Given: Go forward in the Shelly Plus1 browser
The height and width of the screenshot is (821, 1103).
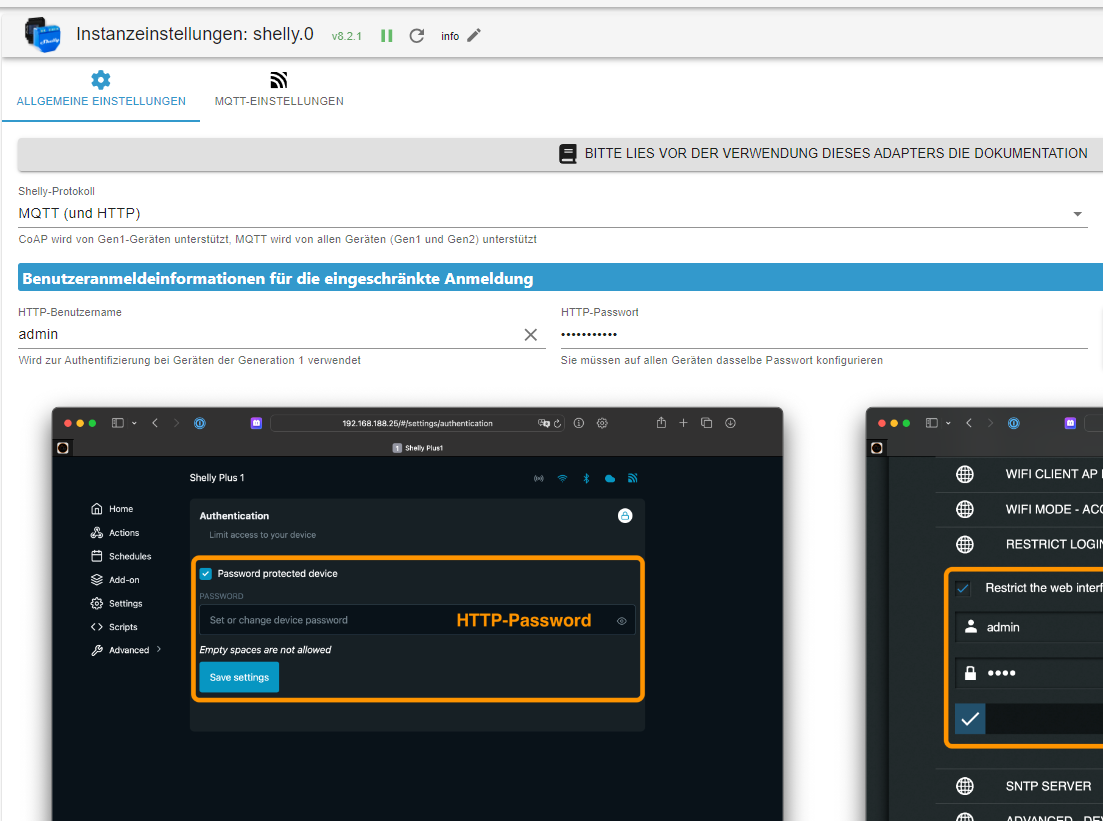Looking at the screenshot, I should tap(177, 423).
